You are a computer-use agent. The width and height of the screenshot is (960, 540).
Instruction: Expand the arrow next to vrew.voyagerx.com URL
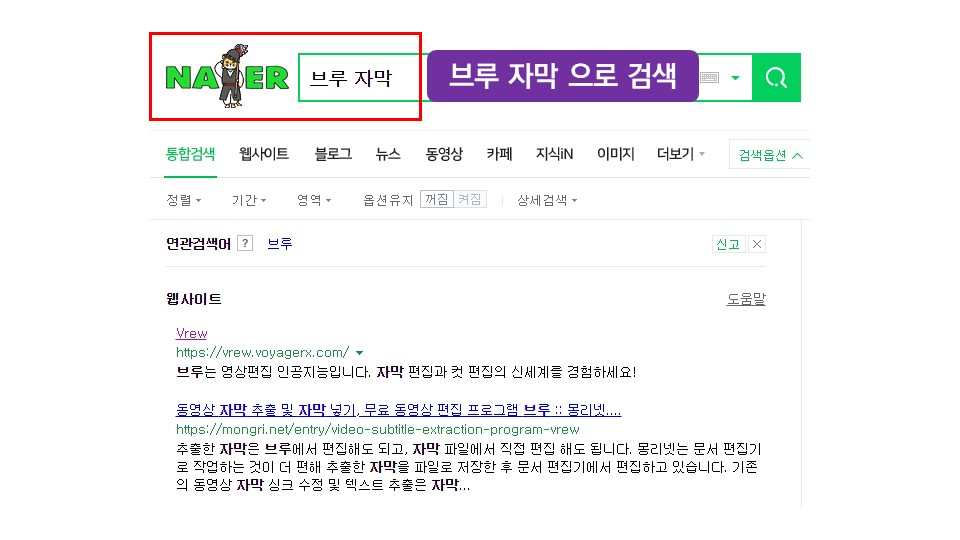[x=359, y=353]
